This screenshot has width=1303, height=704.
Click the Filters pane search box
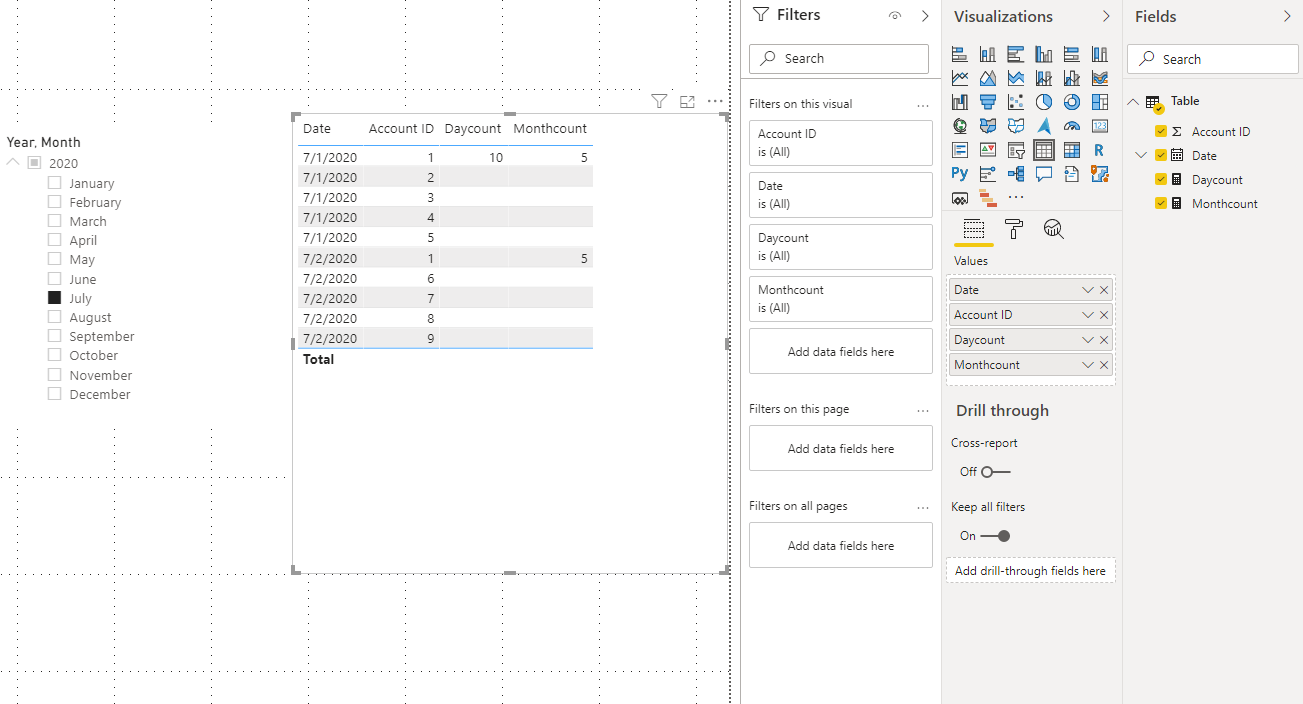[x=839, y=58]
